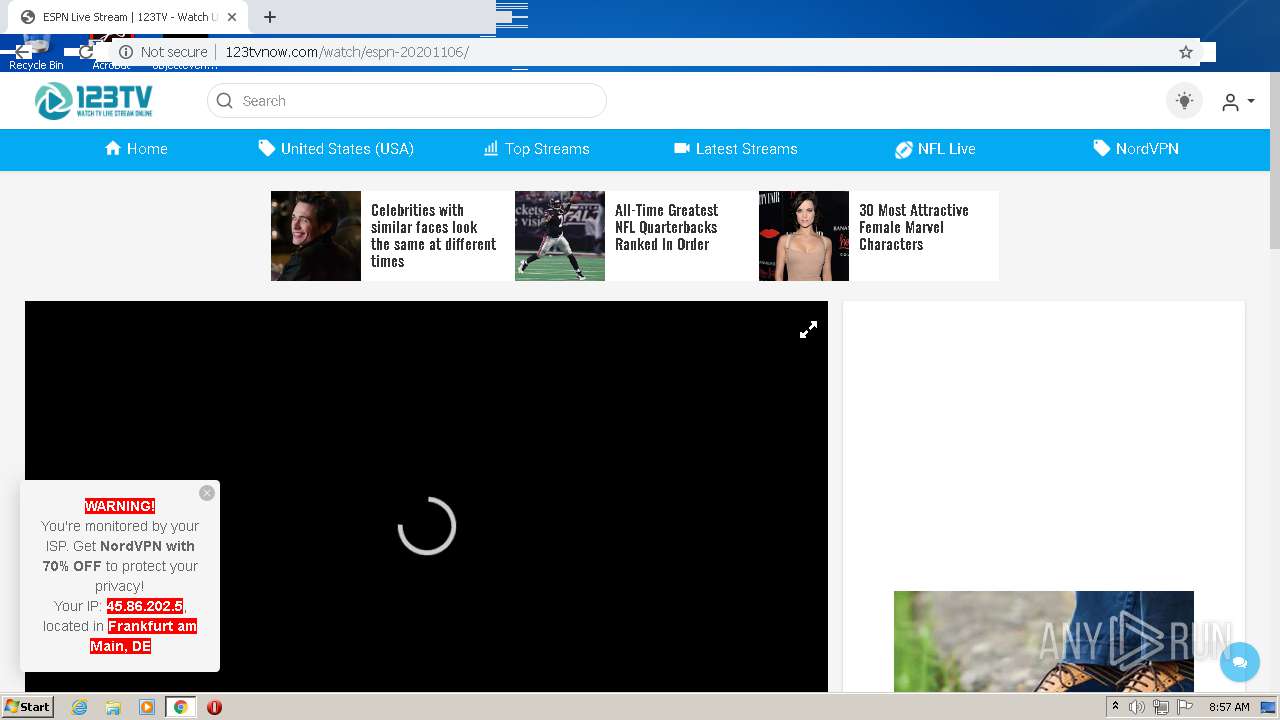Toggle dark mode lightbulb button
This screenshot has width=1280, height=720.
1185,101
